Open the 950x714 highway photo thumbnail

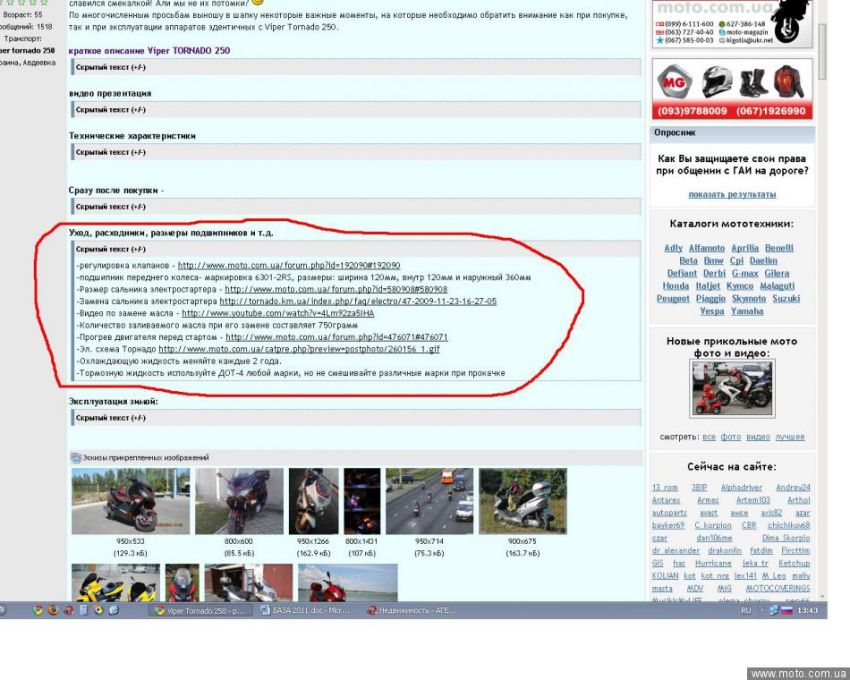(x=429, y=501)
